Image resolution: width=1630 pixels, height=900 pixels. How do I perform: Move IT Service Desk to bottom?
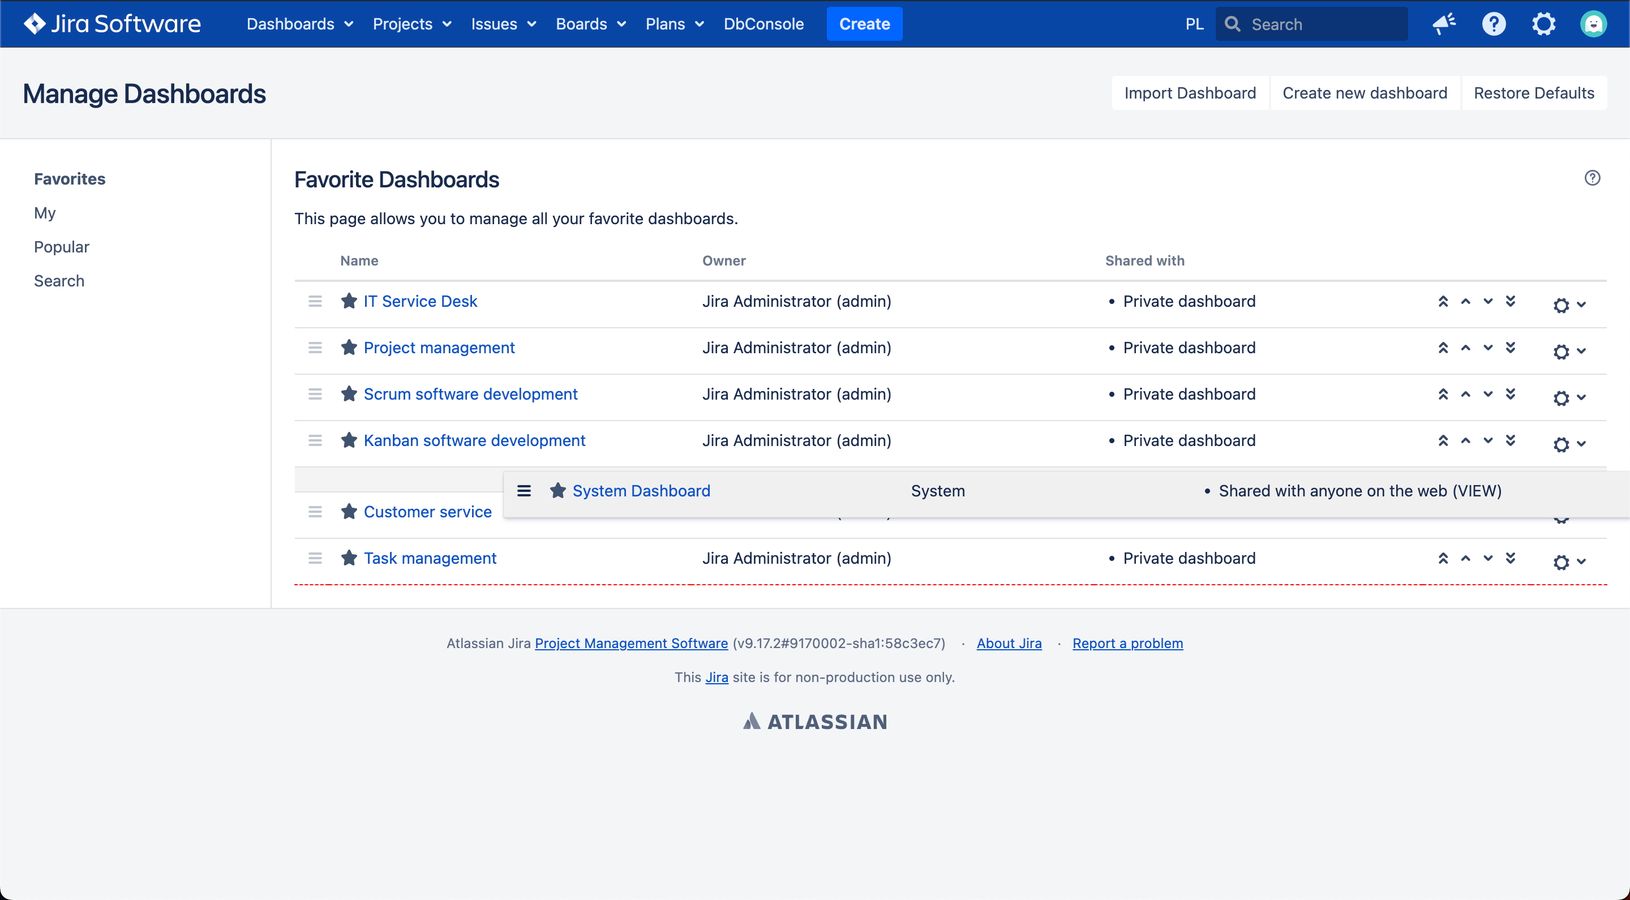[1511, 301]
